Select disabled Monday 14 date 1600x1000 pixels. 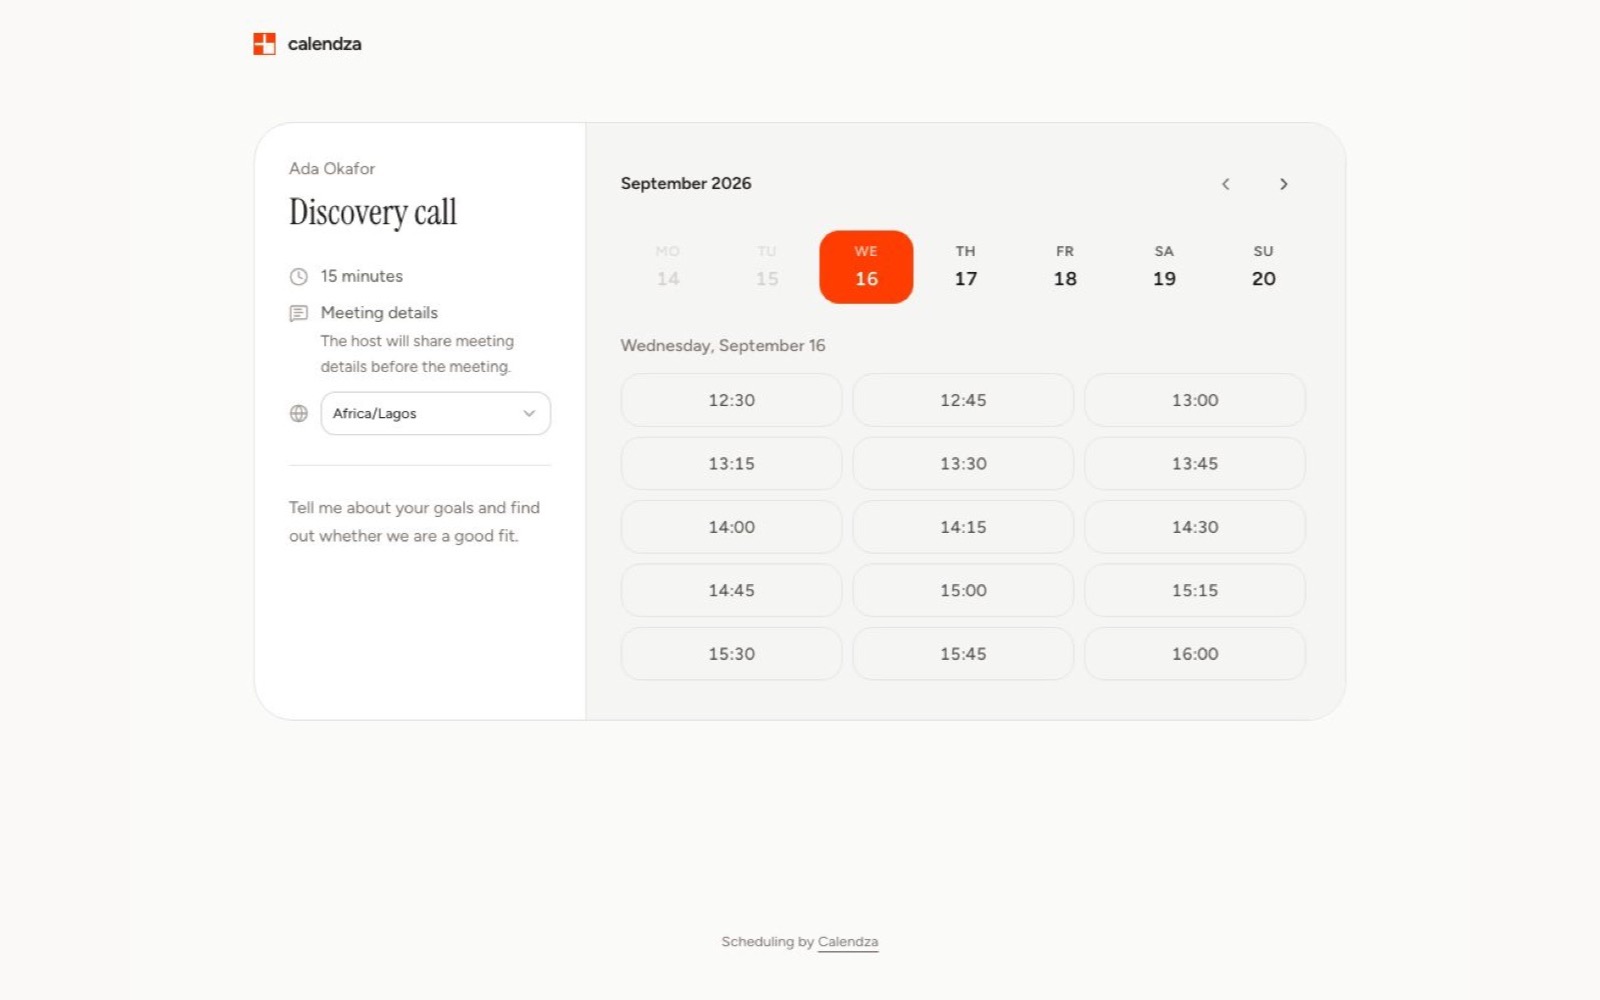pyautogui.click(x=668, y=267)
